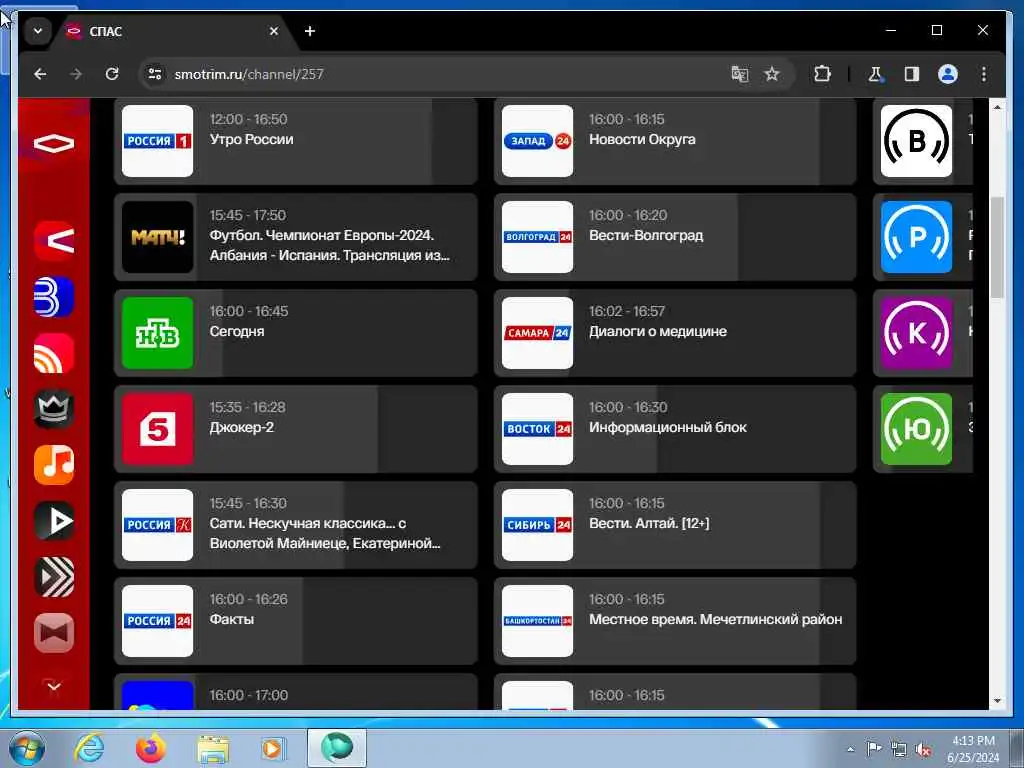Open the purple radio station К icon
1024x768 pixels.
tap(916, 333)
